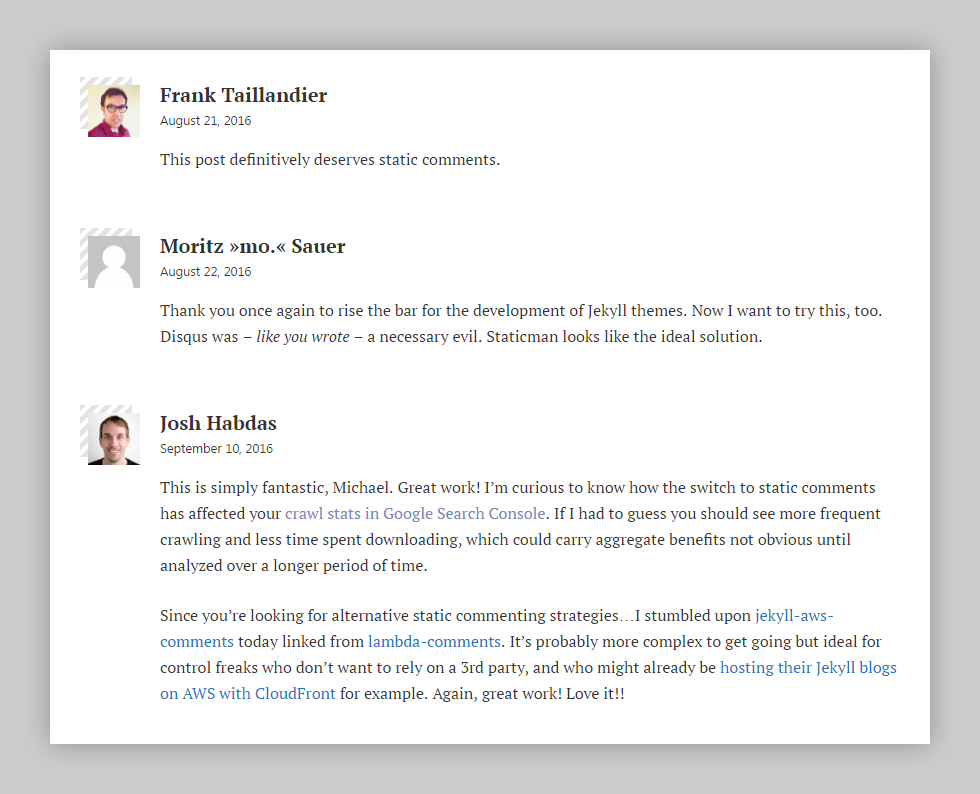
Task: Open the jekyll-aws-comments link
Action: 793,615
